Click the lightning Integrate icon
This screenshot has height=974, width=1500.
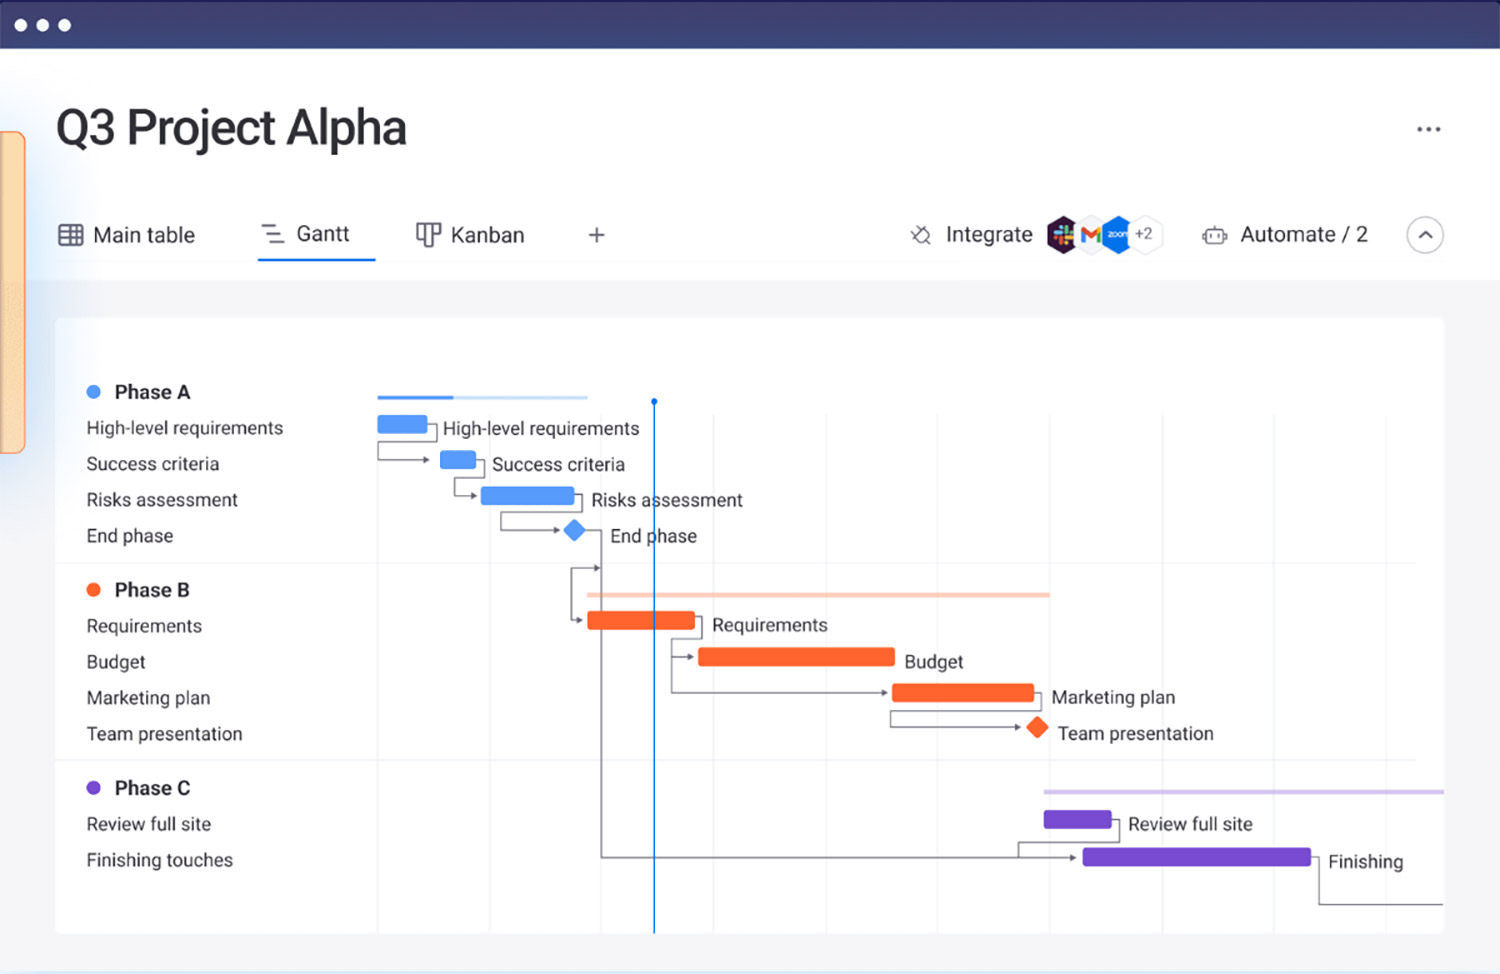[x=921, y=234]
